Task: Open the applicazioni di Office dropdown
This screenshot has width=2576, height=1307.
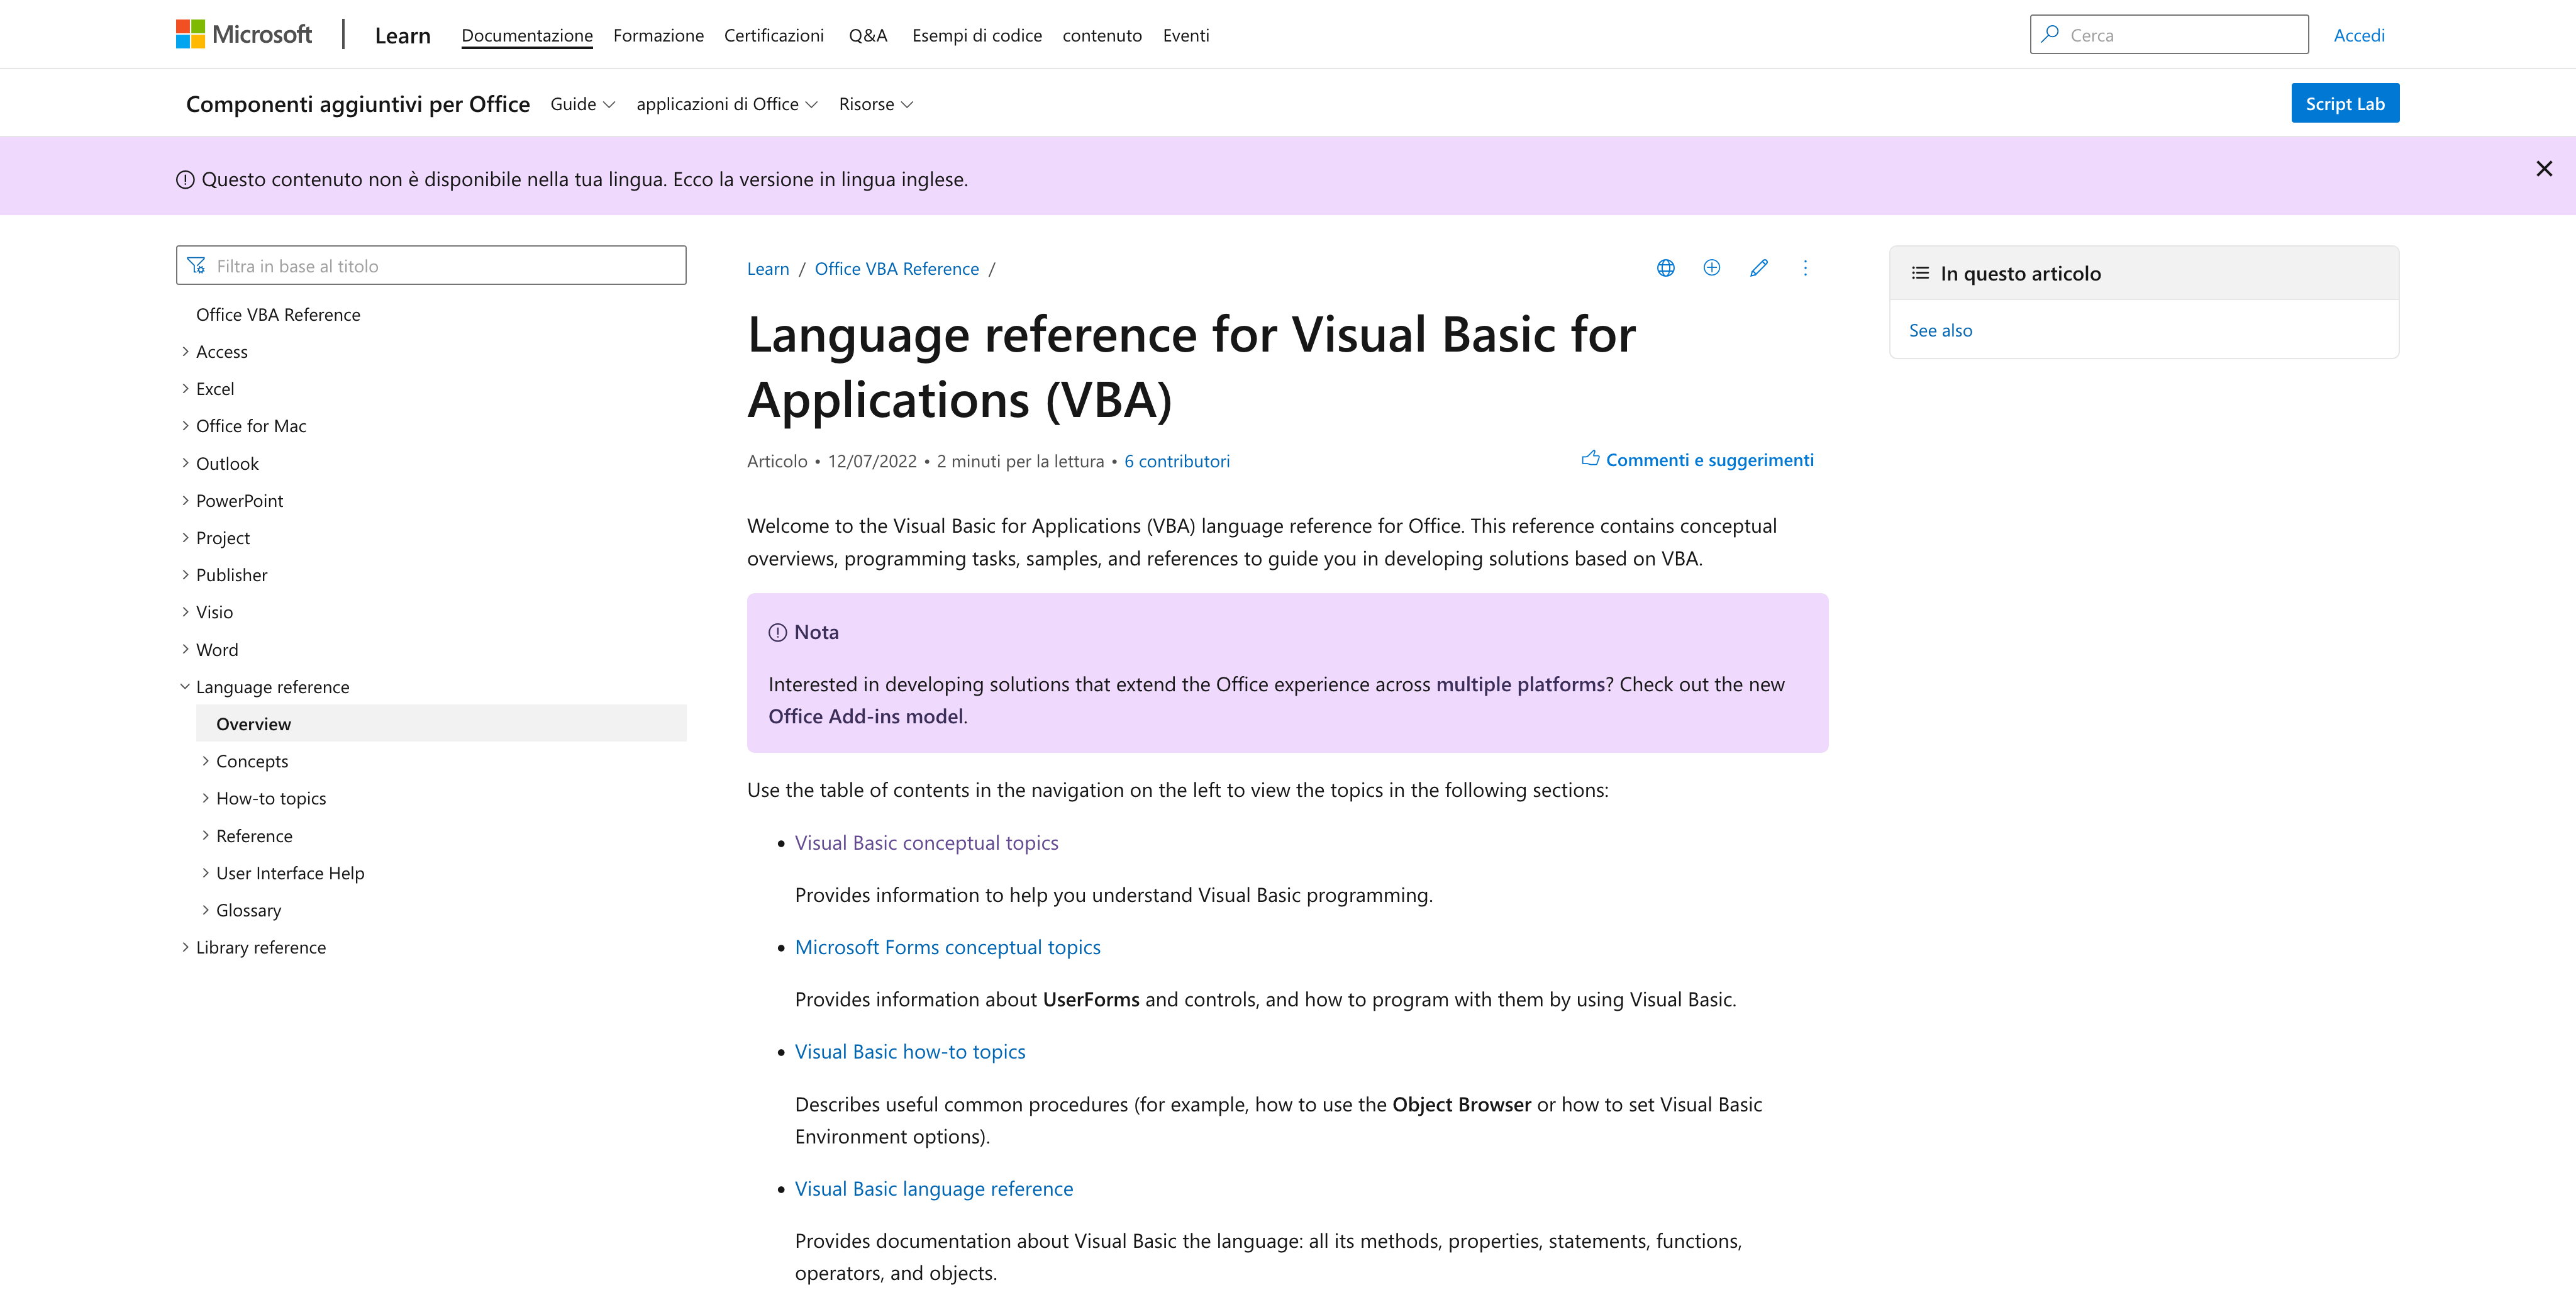Action: tap(727, 104)
